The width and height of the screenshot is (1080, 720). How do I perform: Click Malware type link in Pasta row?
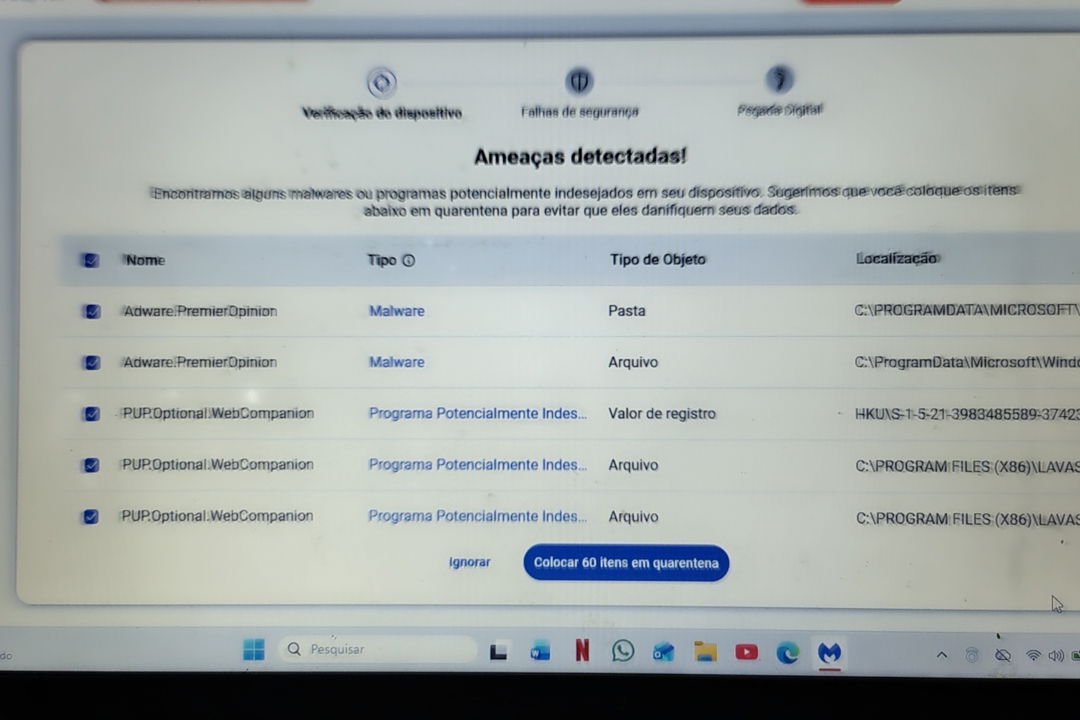(397, 311)
